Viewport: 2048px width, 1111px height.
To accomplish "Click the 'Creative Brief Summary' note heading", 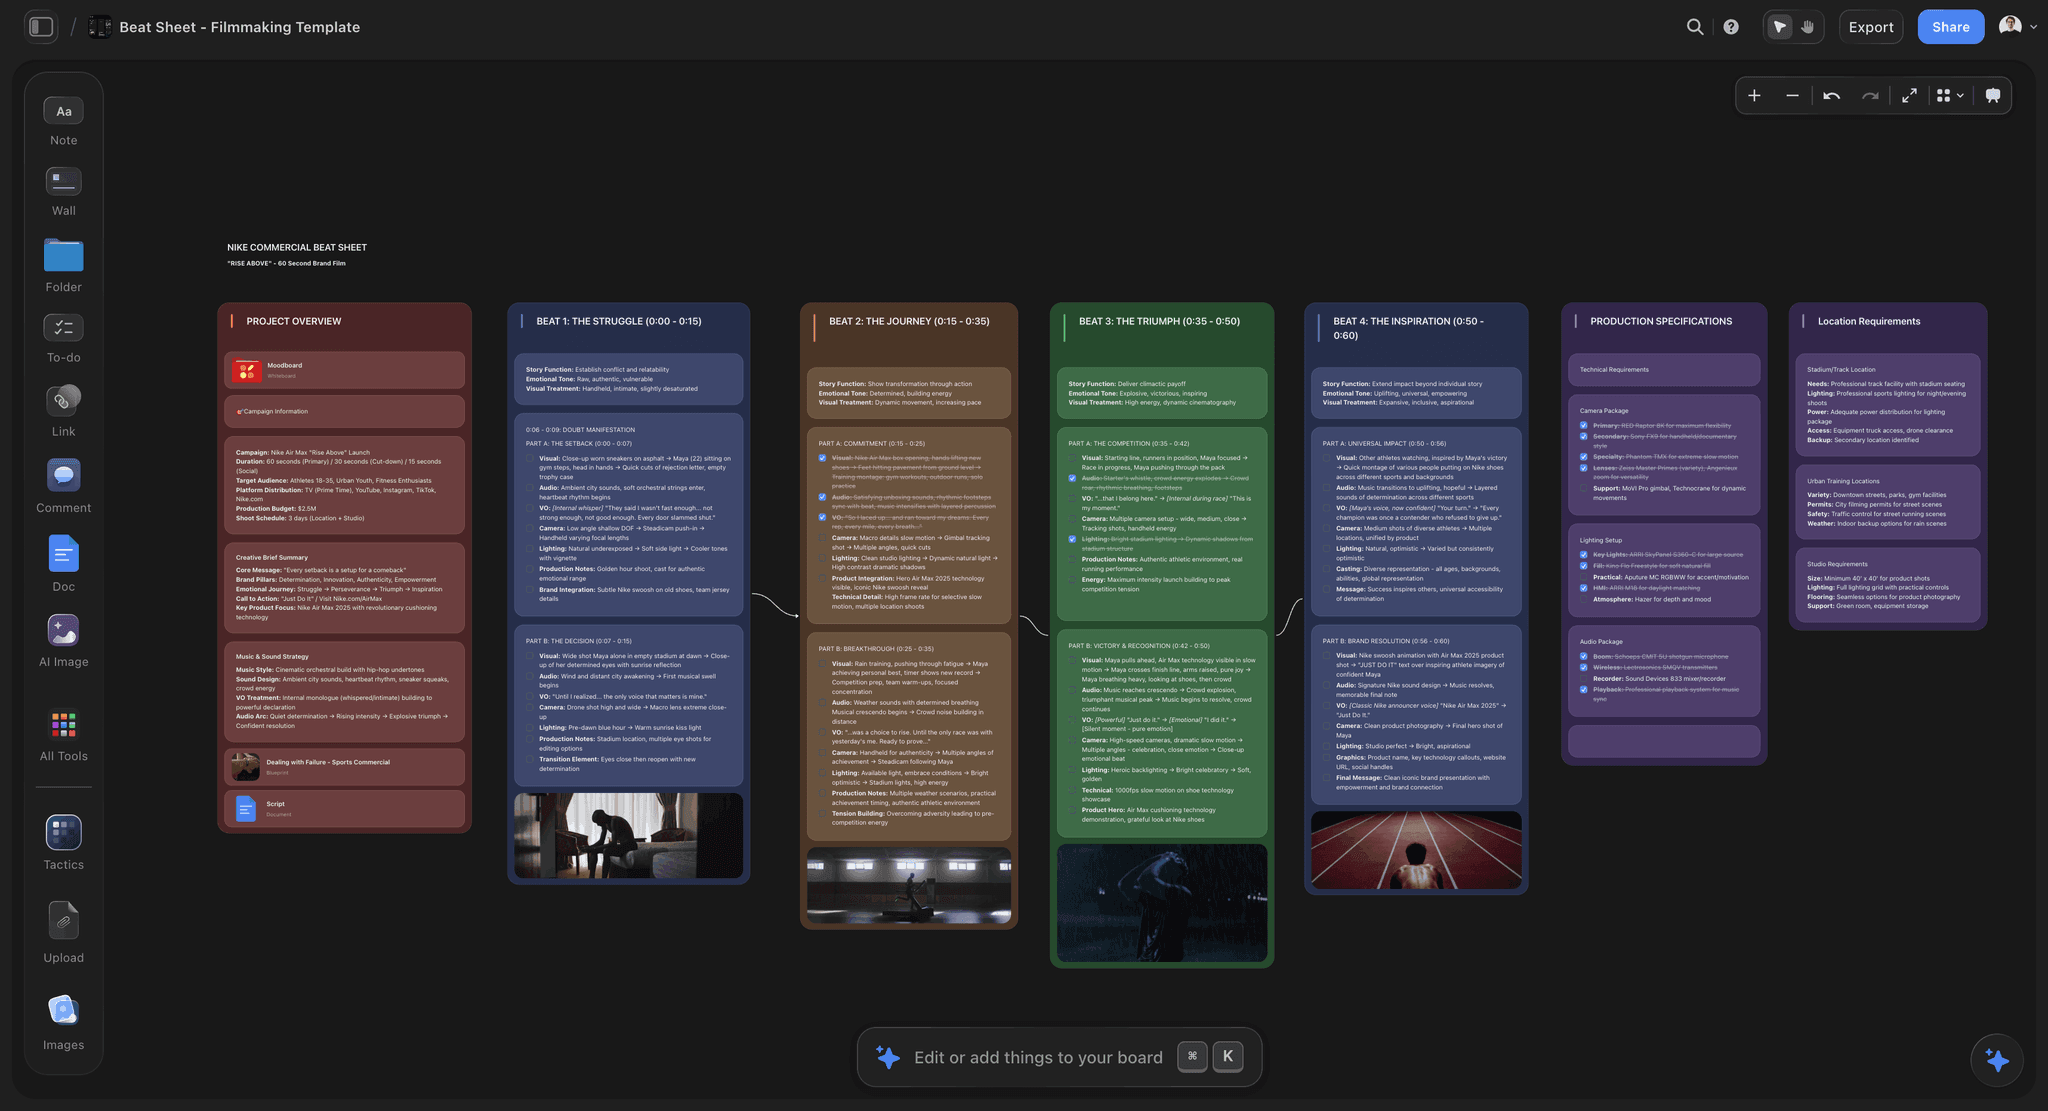I will tap(272, 557).
